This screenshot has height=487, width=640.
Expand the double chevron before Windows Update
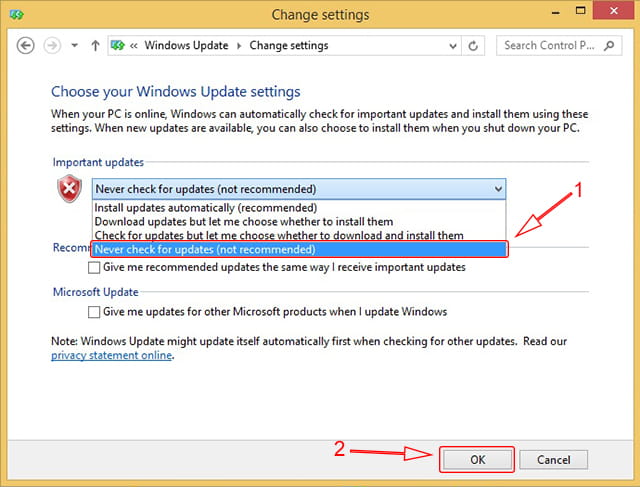[x=133, y=46]
